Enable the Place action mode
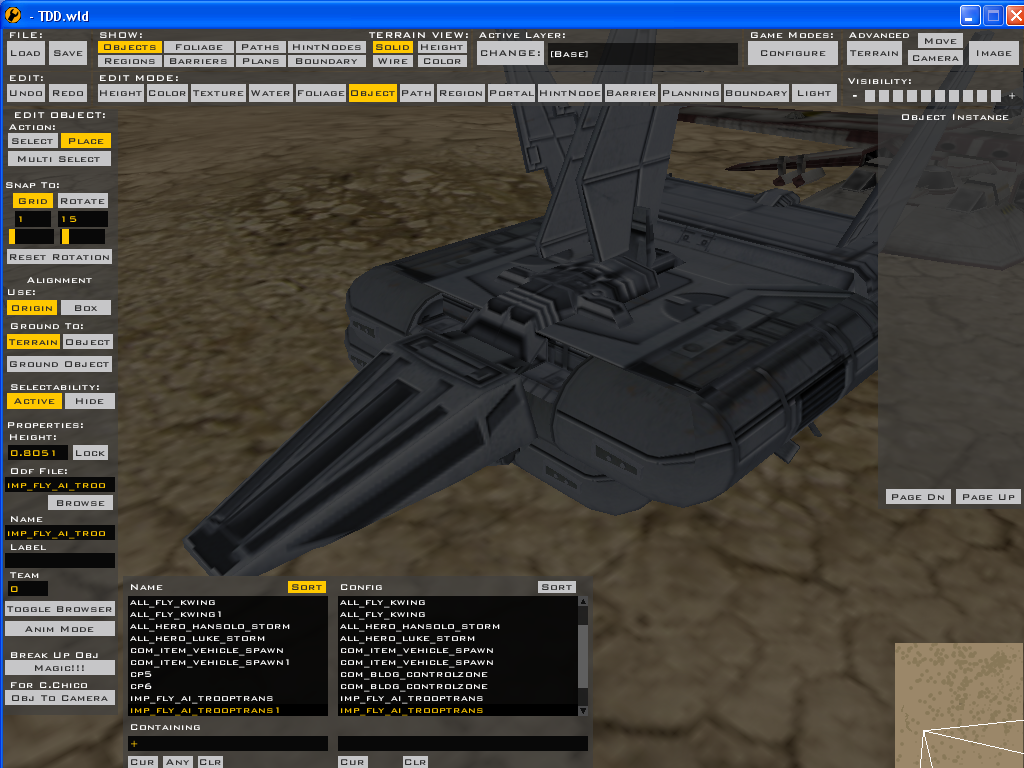The width and height of the screenshot is (1024, 768). (85, 140)
